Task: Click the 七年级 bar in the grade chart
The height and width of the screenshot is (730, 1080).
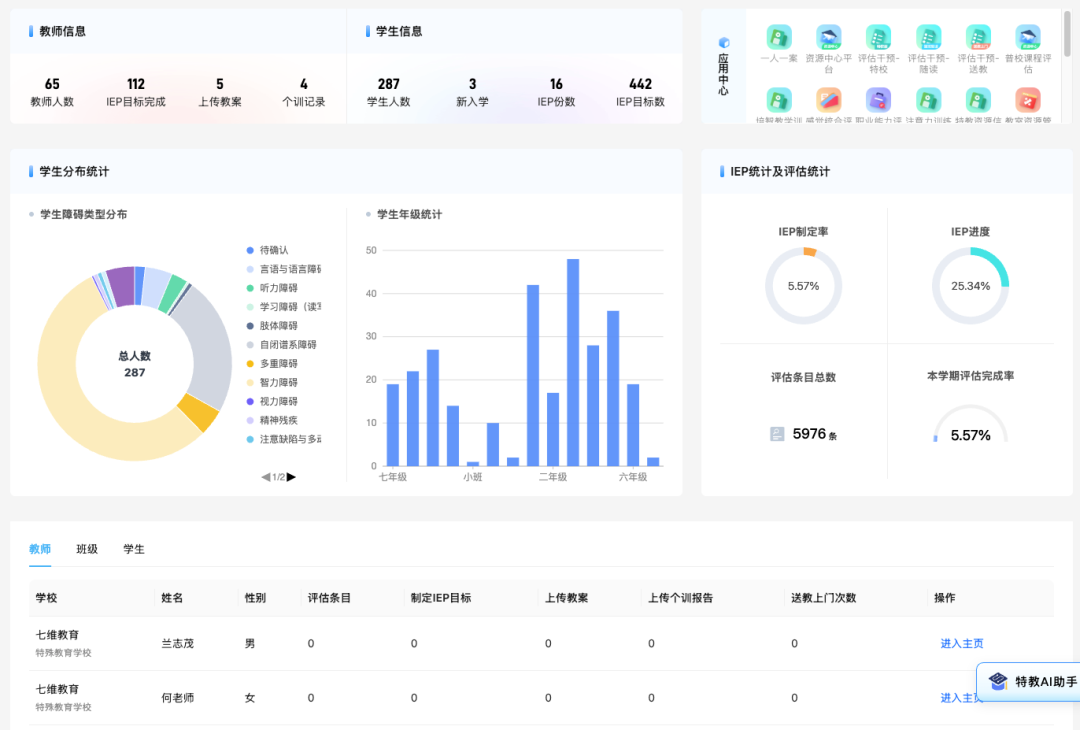Action: pos(393,425)
